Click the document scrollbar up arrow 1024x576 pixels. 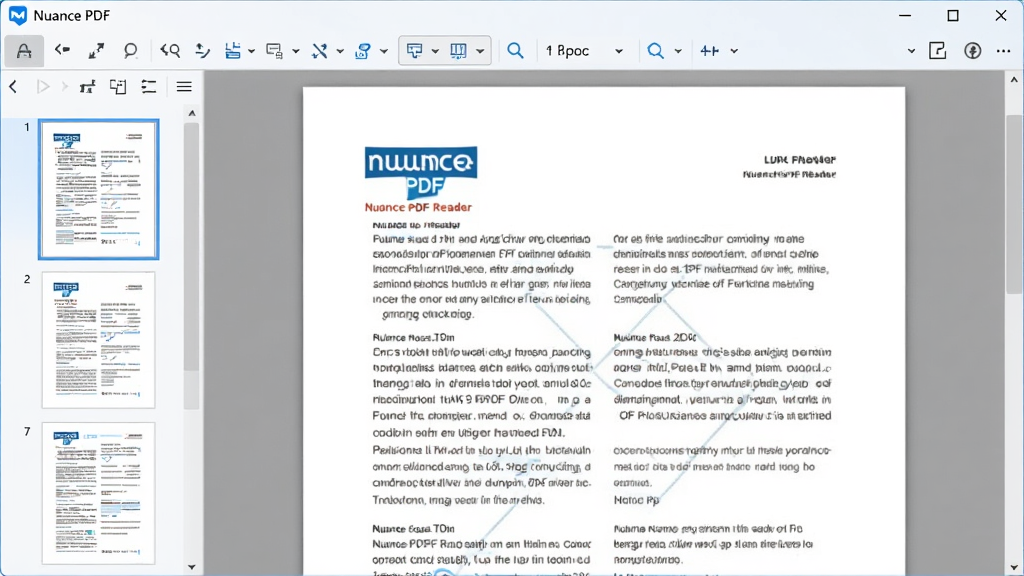(x=1014, y=80)
